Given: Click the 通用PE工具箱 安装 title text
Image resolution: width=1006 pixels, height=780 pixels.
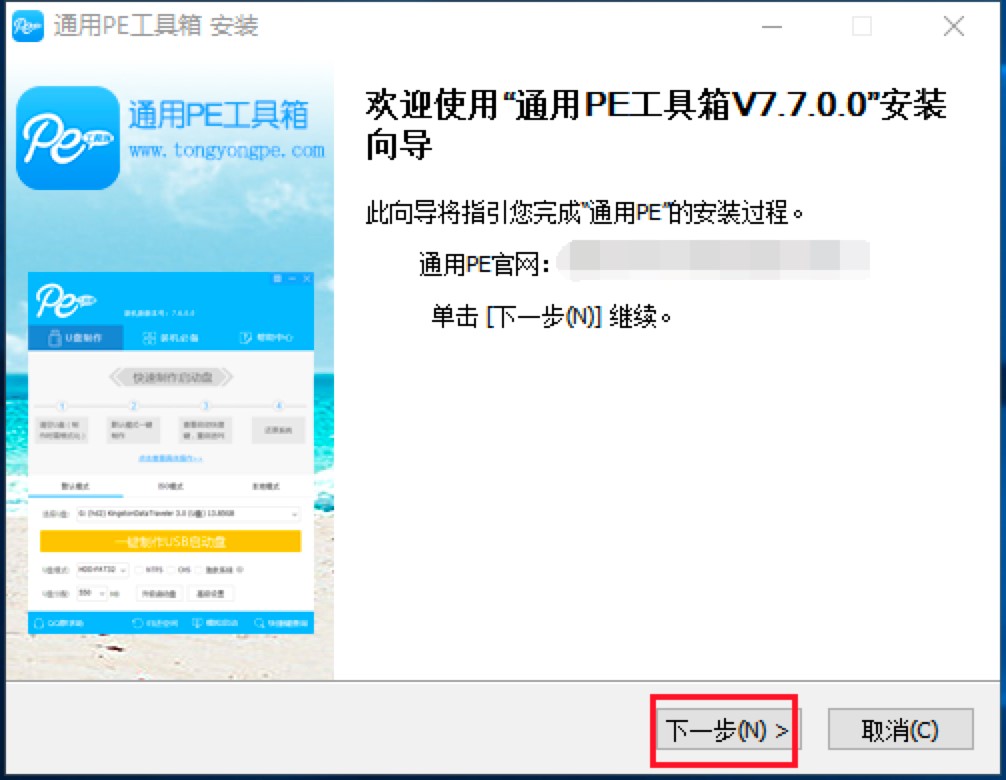Looking at the screenshot, I should point(156,26).
